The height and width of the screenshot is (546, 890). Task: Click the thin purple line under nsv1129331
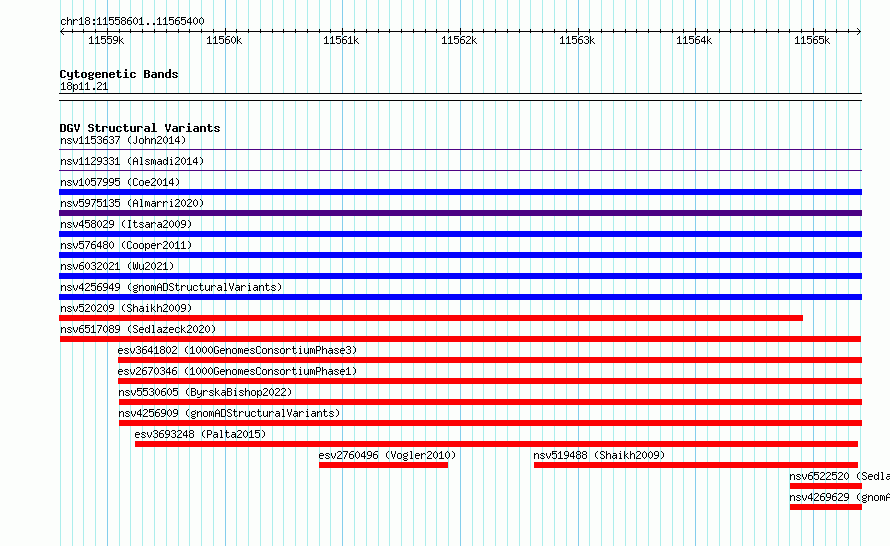tap(460, 170)
